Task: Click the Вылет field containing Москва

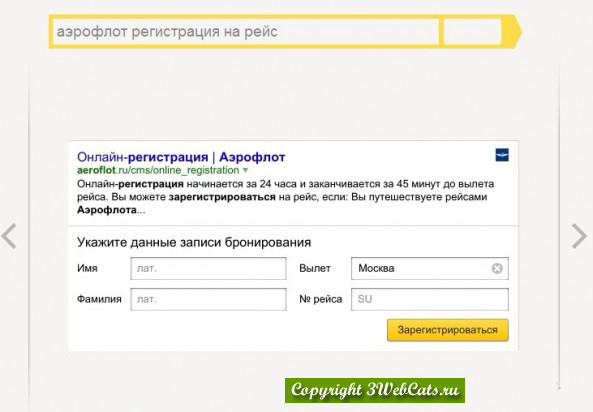Action: pos(430,269)
